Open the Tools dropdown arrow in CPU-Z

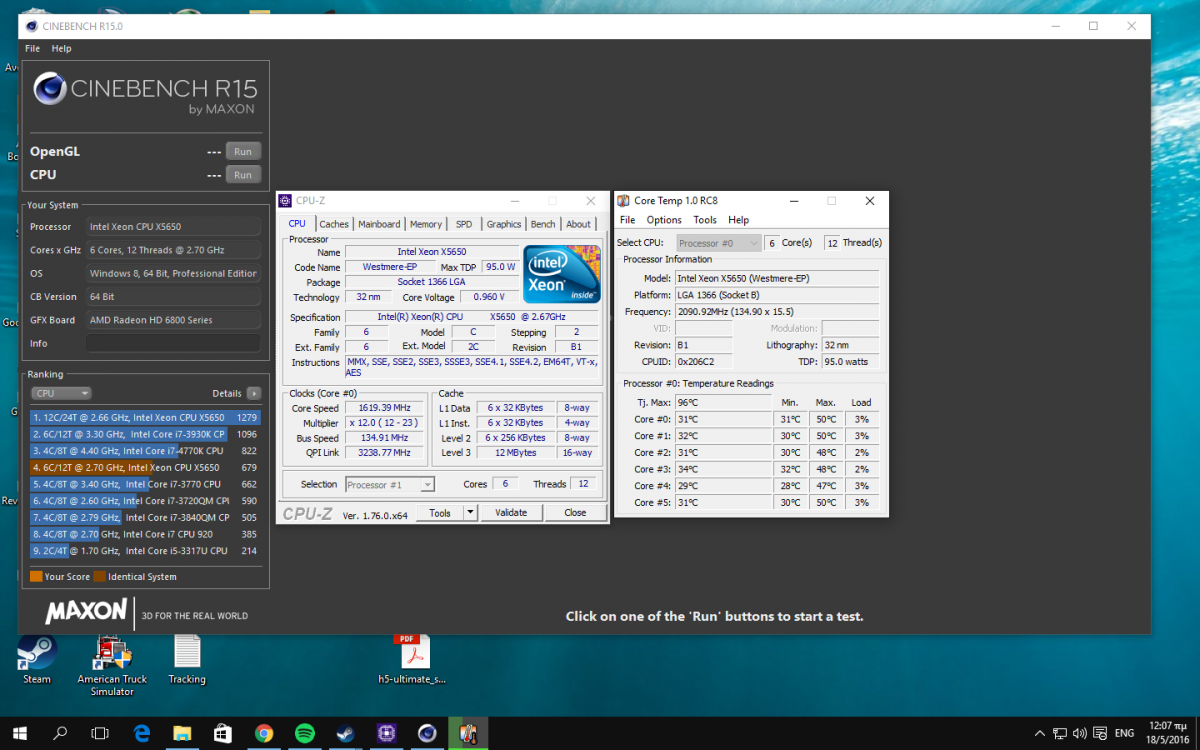[x=470, y=513]
